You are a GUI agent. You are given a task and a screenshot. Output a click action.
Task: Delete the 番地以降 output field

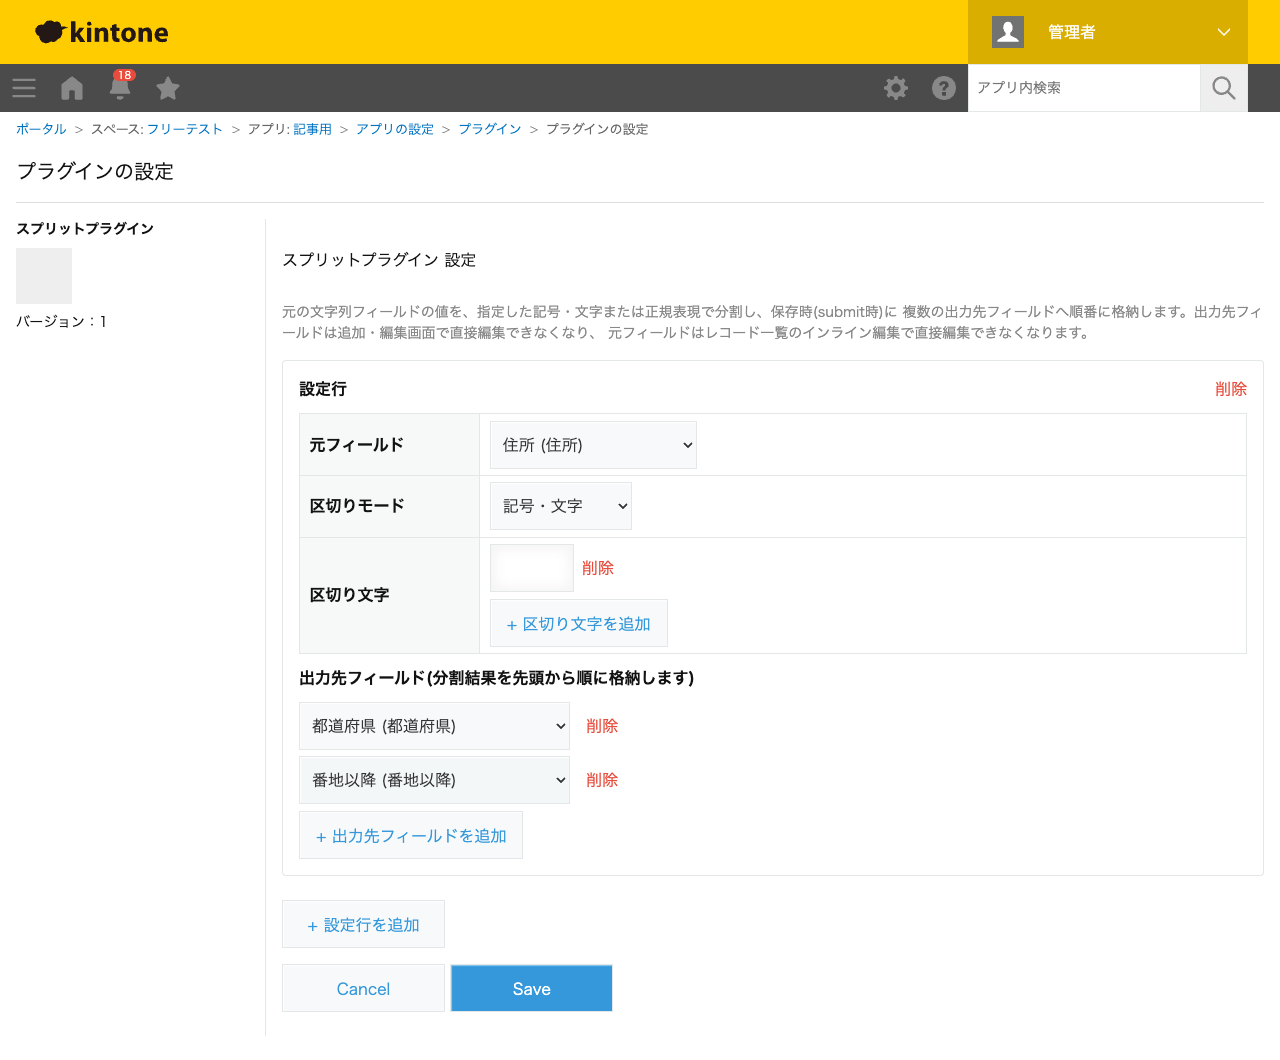click(x=602, y=780)
